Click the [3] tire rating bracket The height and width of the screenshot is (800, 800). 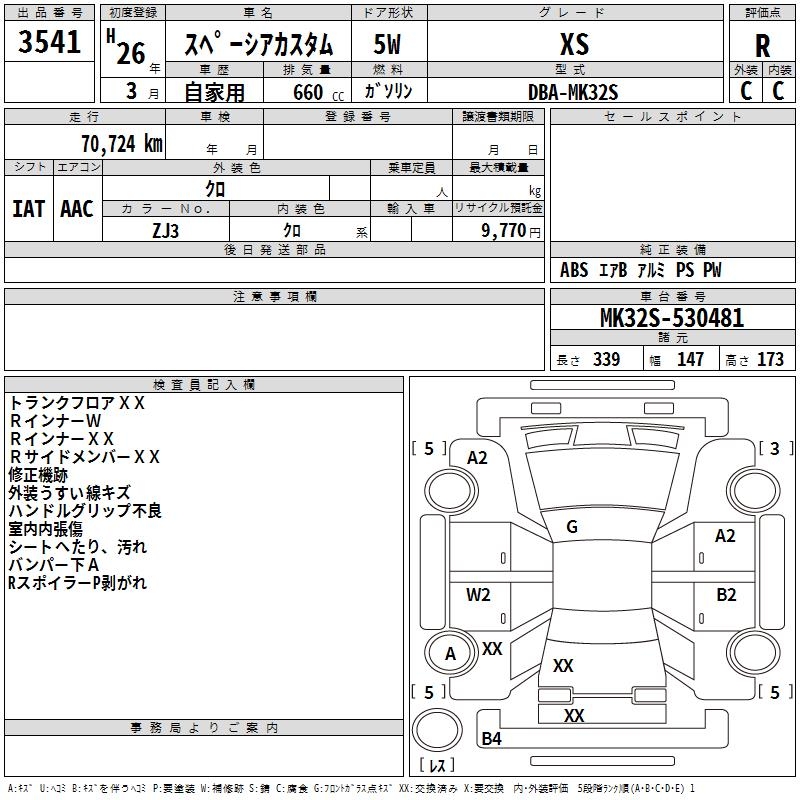click(x=775, y=449)
